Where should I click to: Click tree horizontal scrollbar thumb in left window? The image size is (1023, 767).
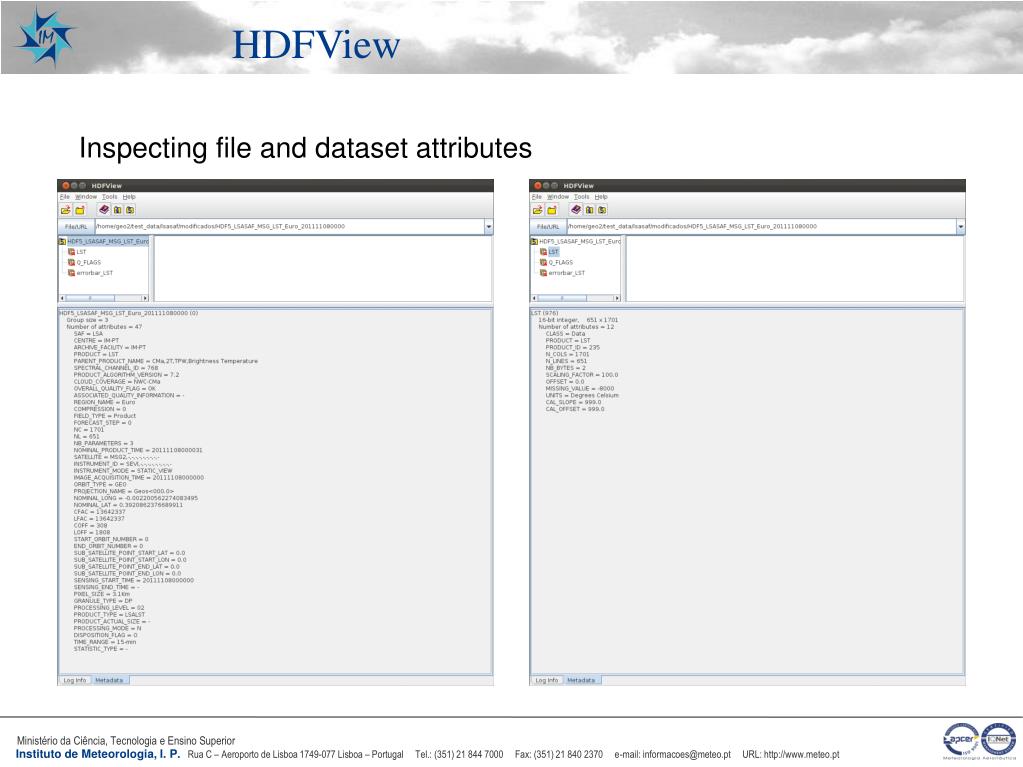(x=90, y=298)
